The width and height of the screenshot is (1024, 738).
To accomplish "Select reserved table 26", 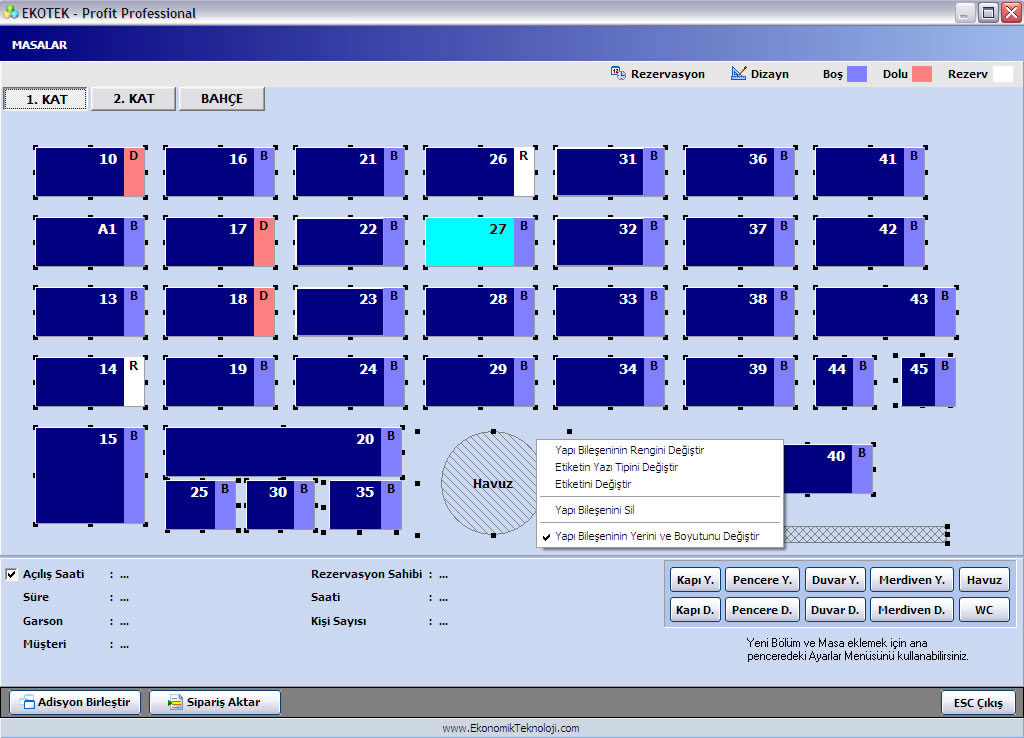I will tap(480, 172).
